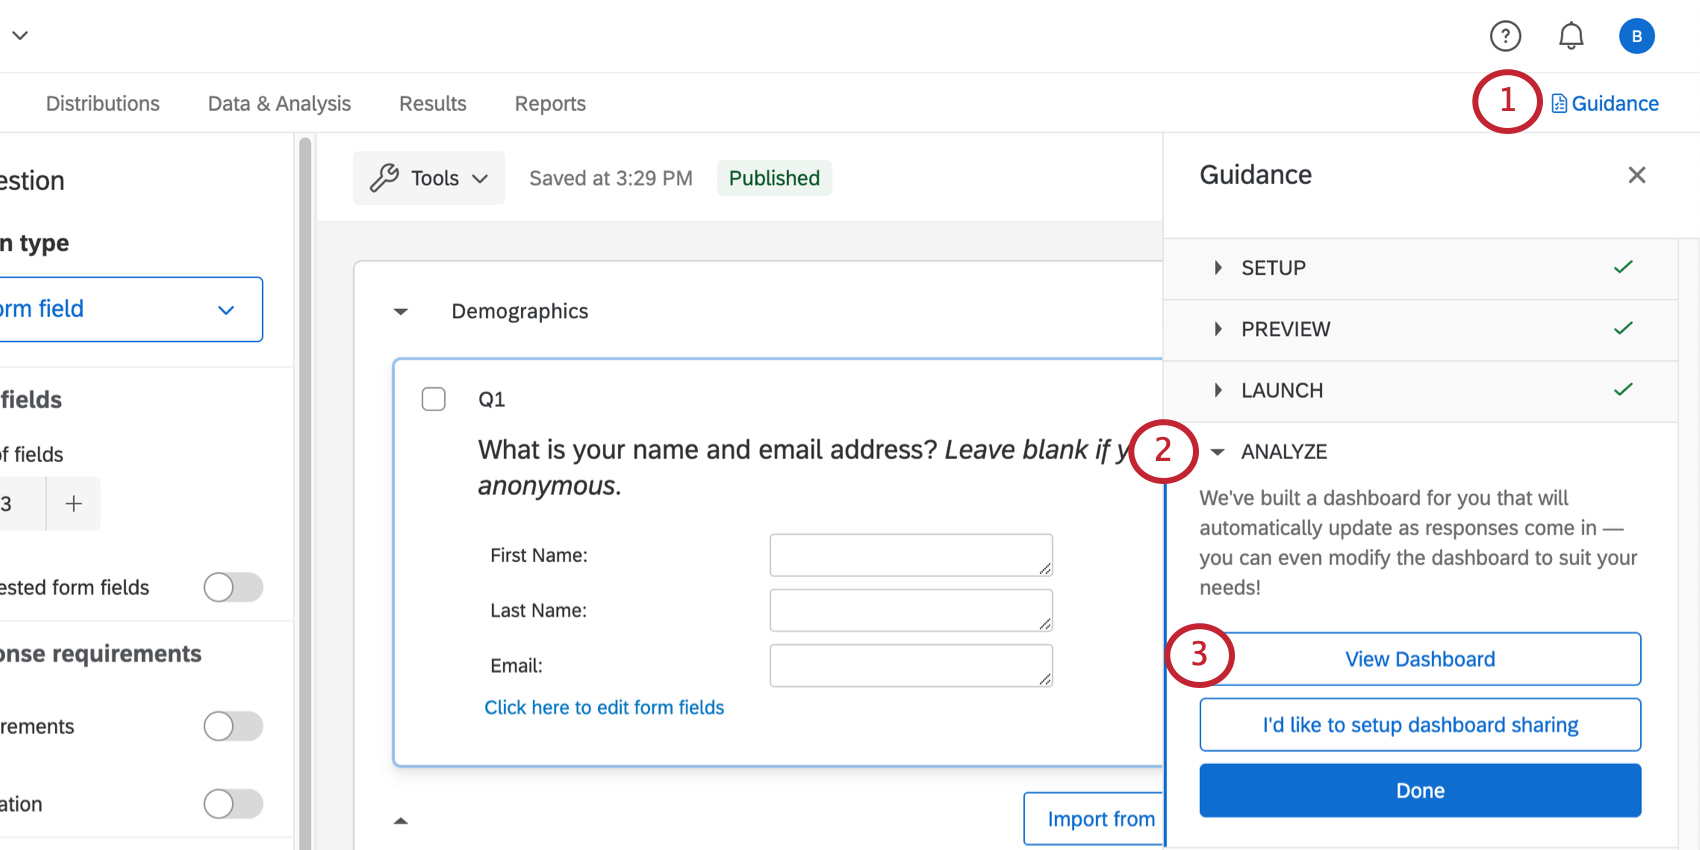Viewport: 1700px width, 850px height.
Task: Expand the SETUP guidance section
Action: point(1218,268)
